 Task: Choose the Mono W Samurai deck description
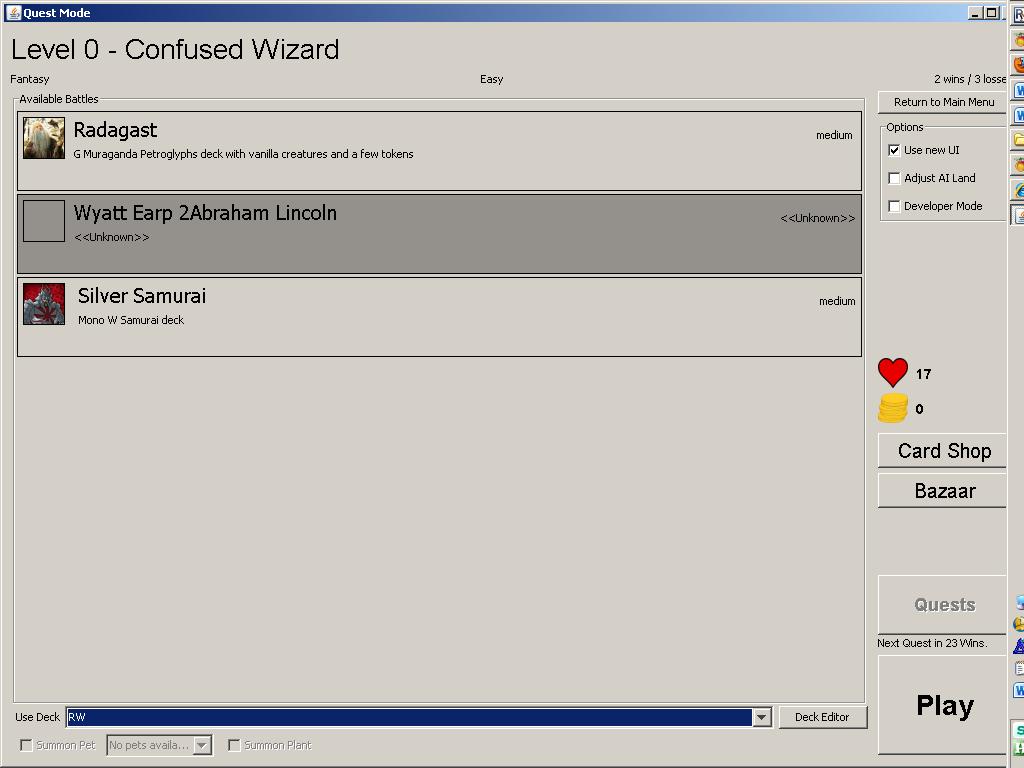[x=131, y=320]
